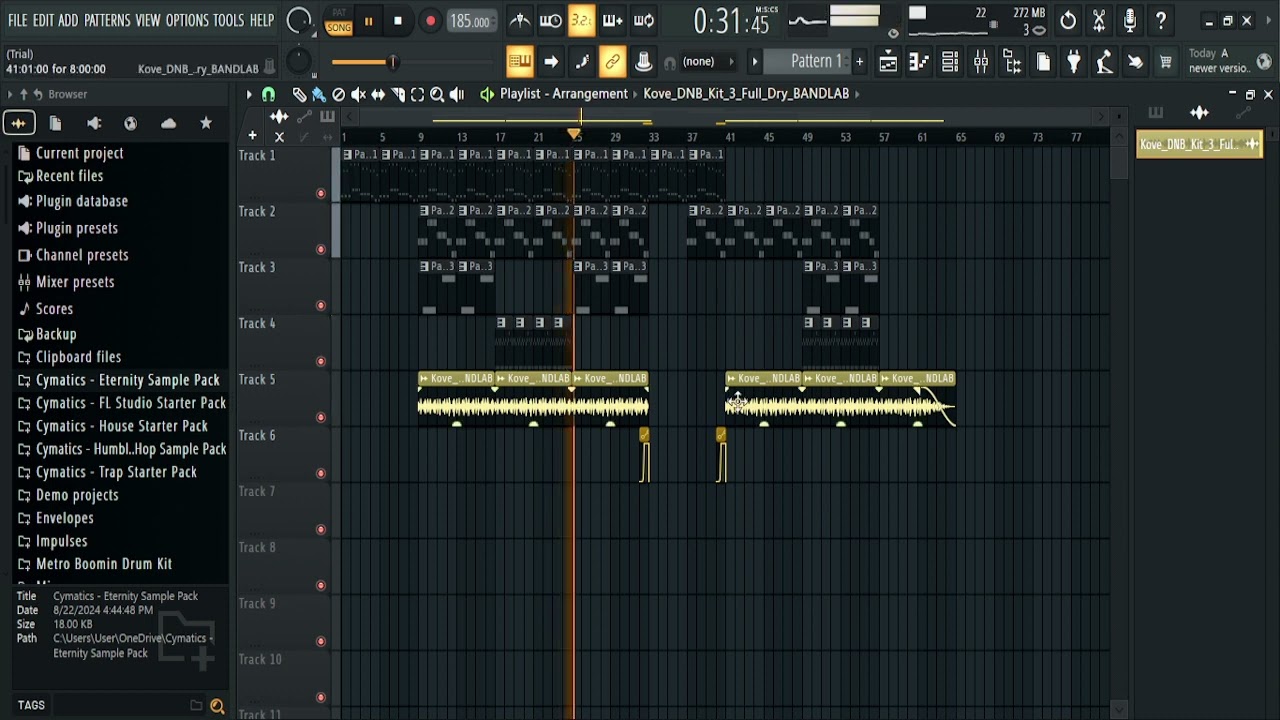Pause playback with the pause button
Screen dimensions: 1280x720
point(368,21)
